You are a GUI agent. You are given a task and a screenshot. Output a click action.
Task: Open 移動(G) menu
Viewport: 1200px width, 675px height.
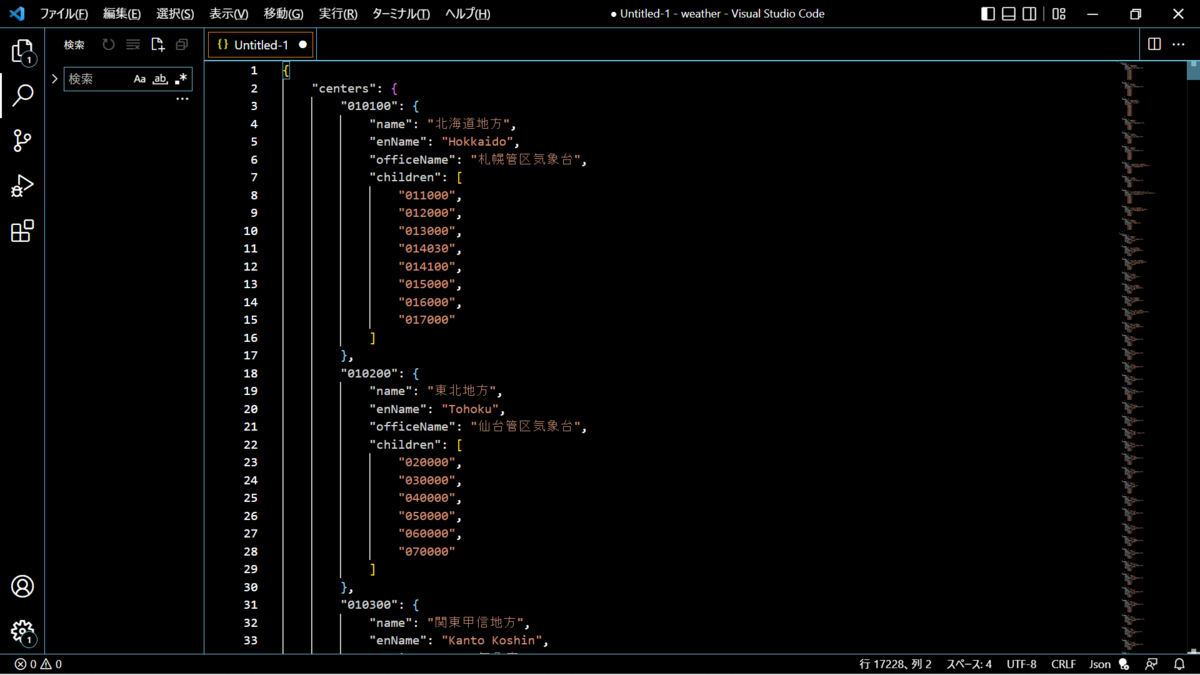[x=284, y=14]
